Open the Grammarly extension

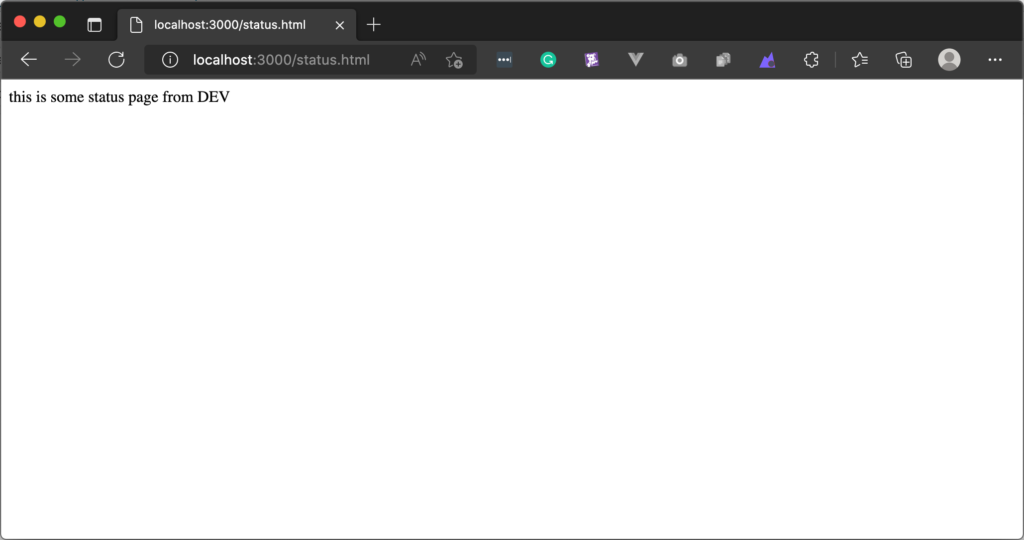pos(548,60)
